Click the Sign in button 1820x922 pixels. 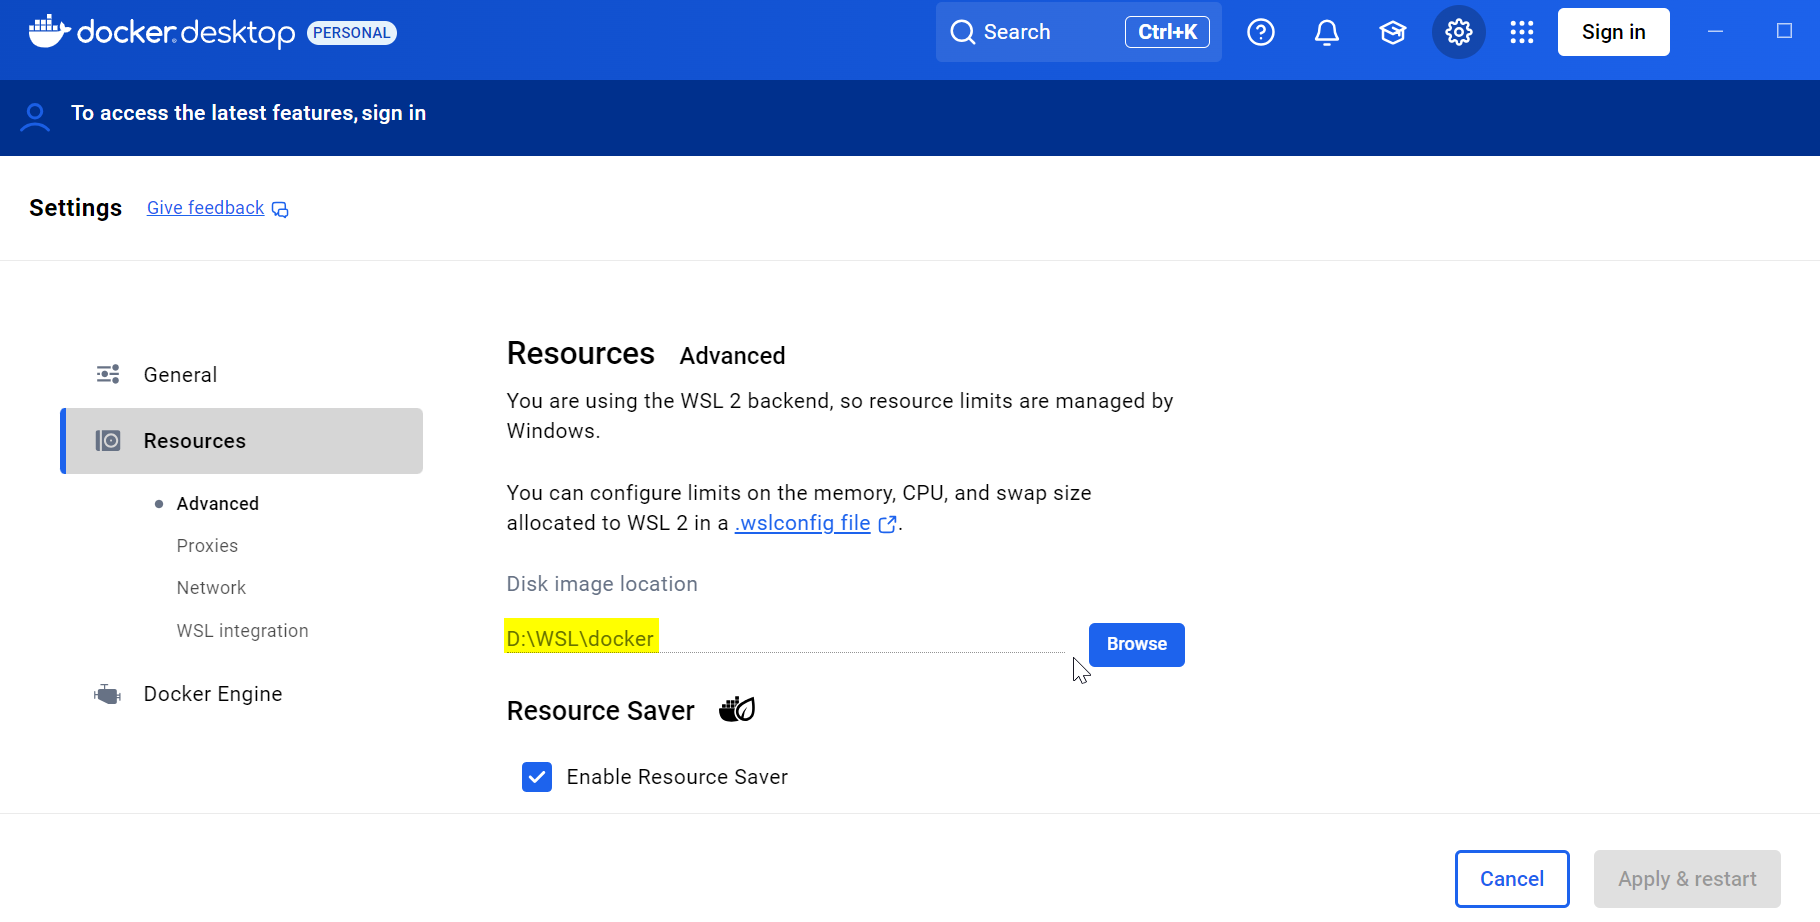pos(1614,32)
